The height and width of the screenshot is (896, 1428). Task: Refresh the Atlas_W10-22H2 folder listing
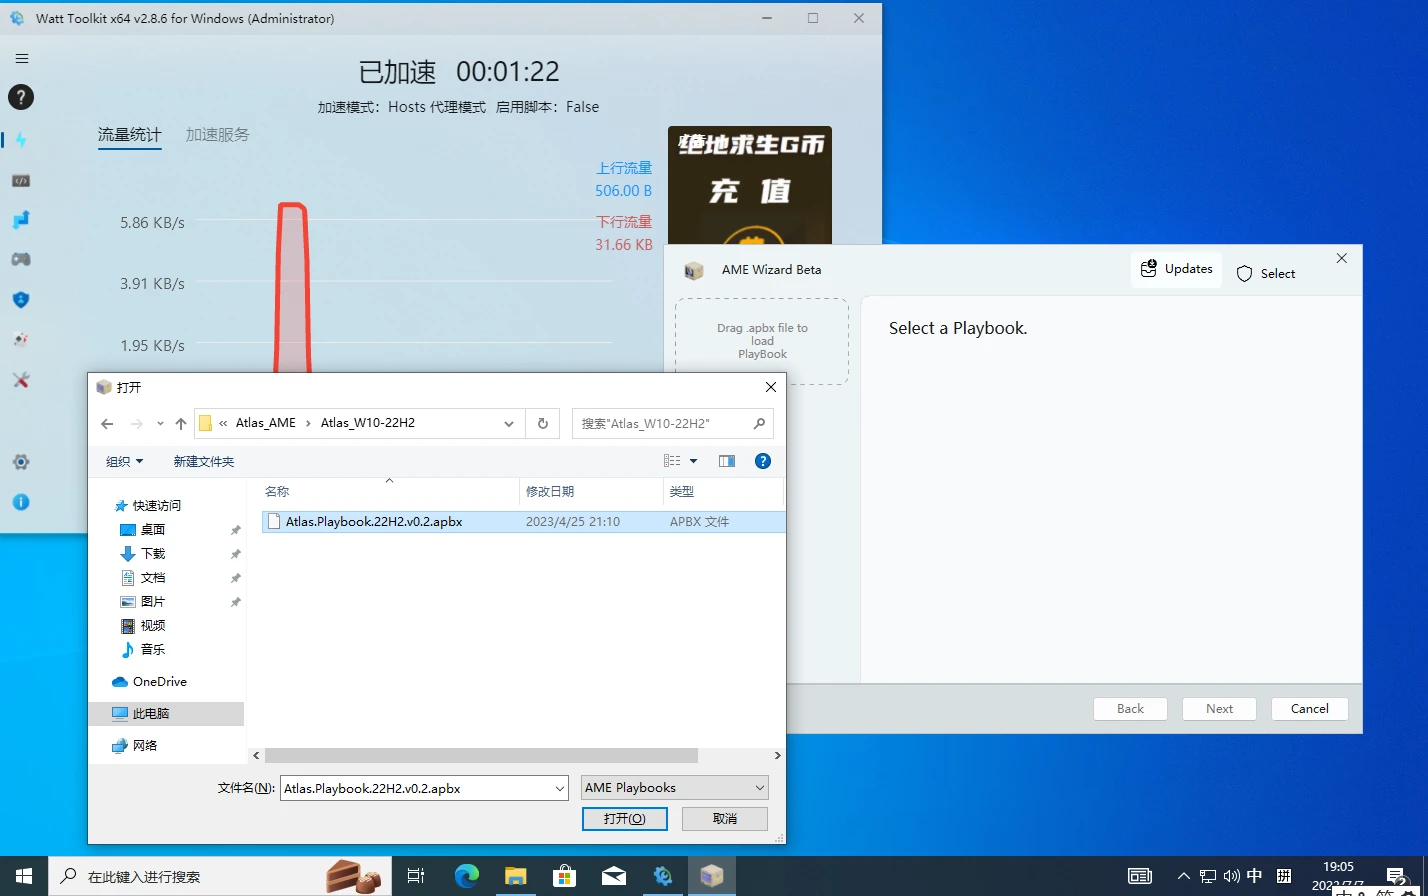click(x=543, y=423)
